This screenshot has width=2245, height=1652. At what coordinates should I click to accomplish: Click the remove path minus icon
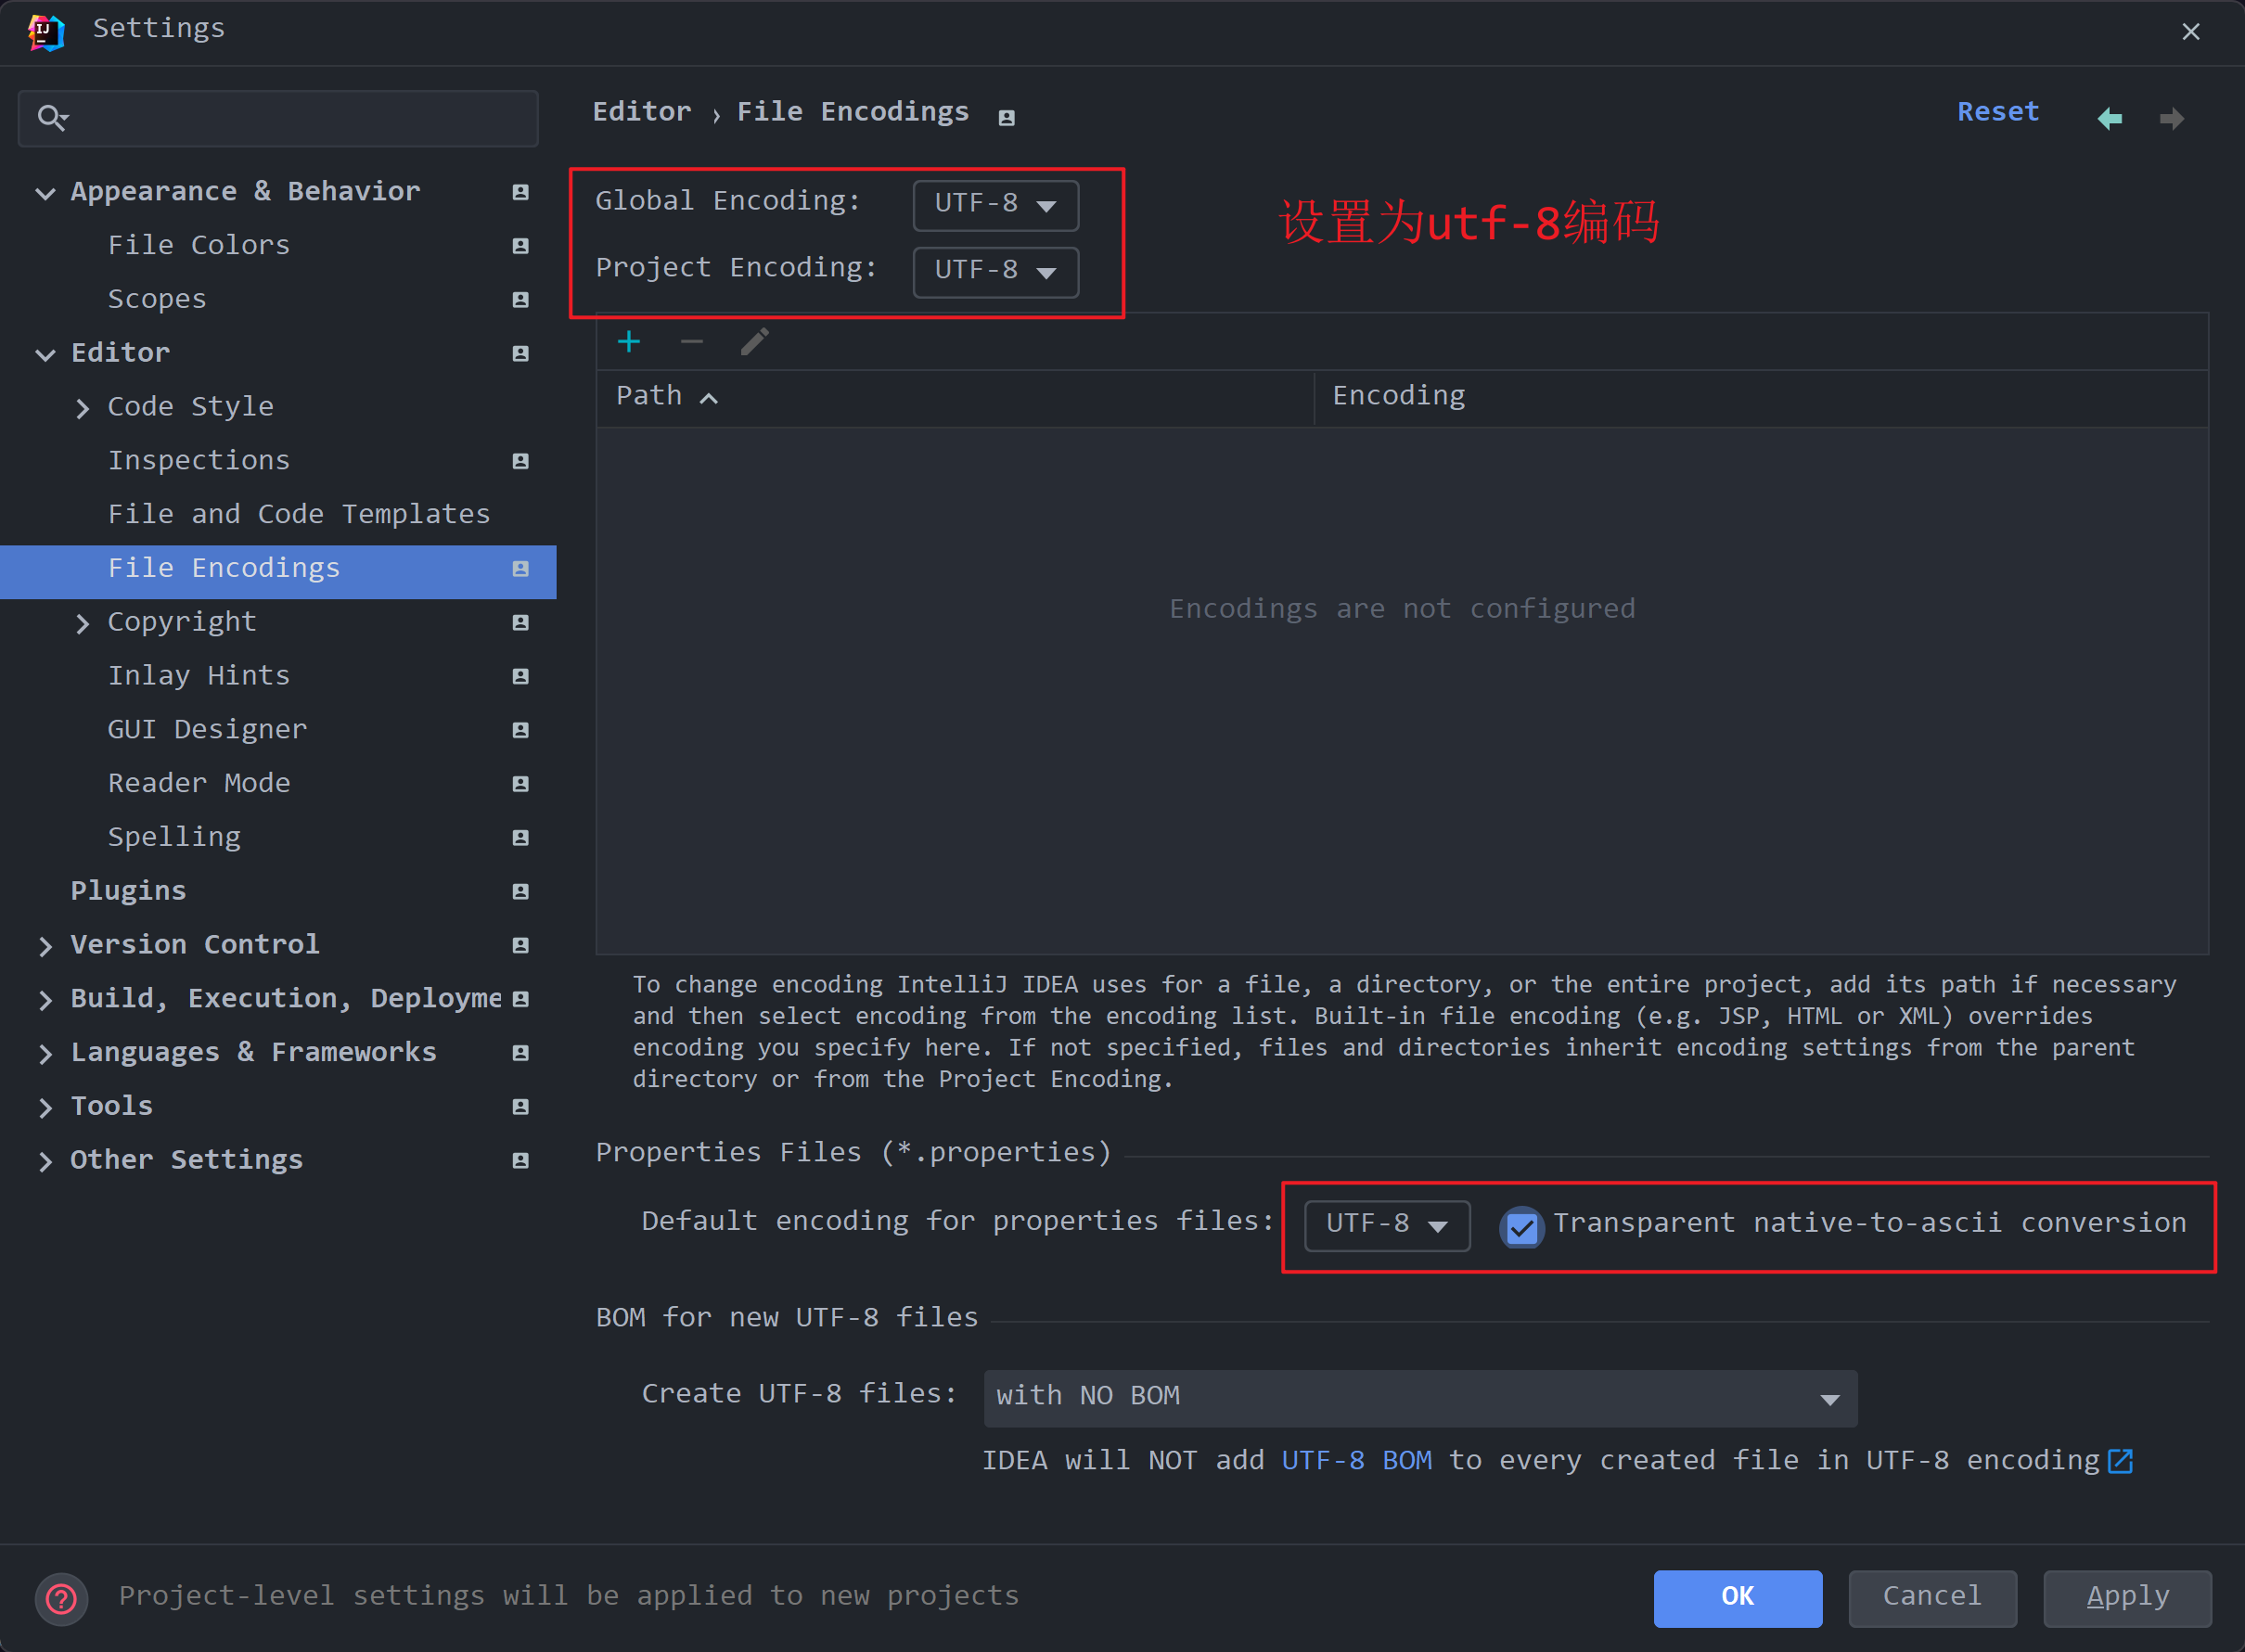[691, 341]
